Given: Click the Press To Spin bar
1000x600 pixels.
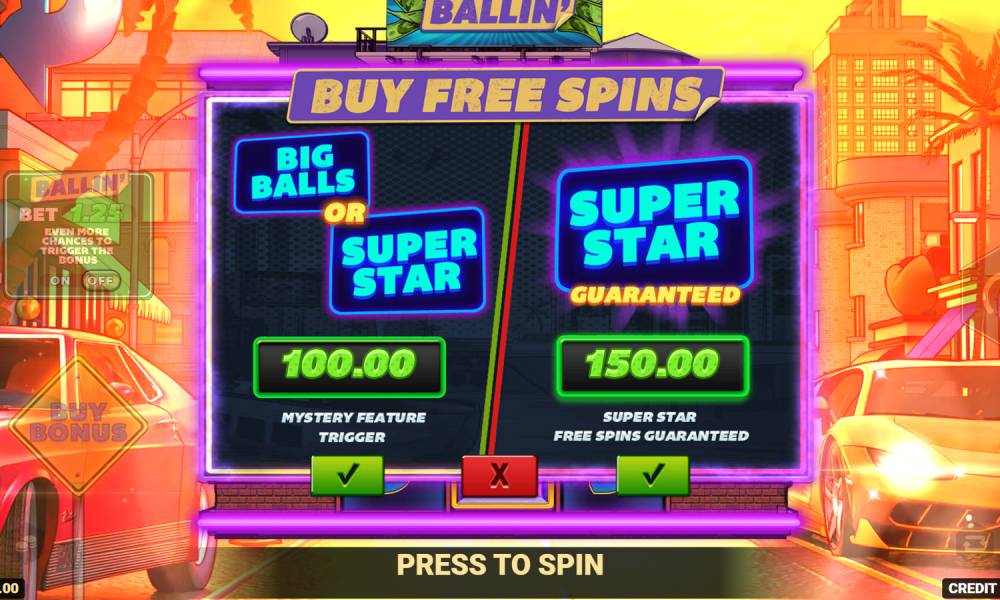Looking at the screenshot, I should coord(499,565).
